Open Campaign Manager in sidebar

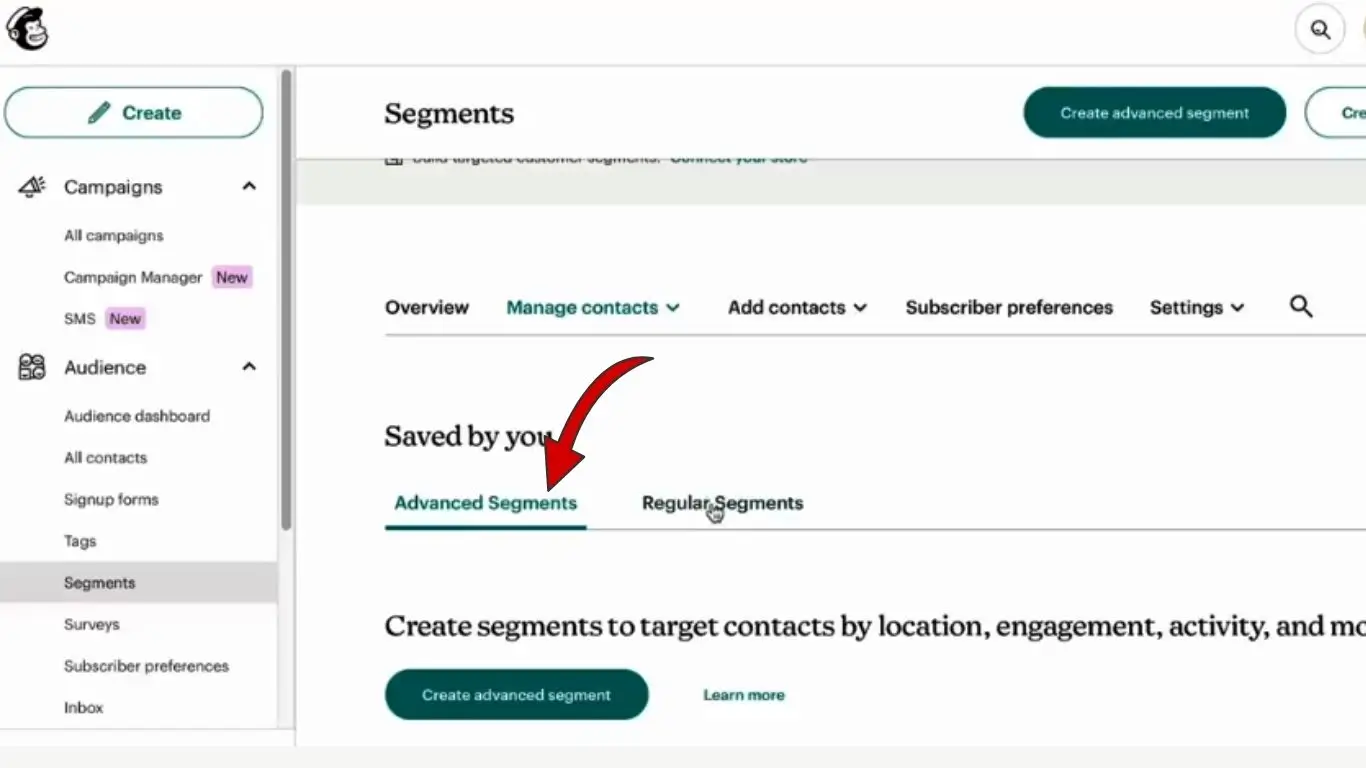click(133, 278)
